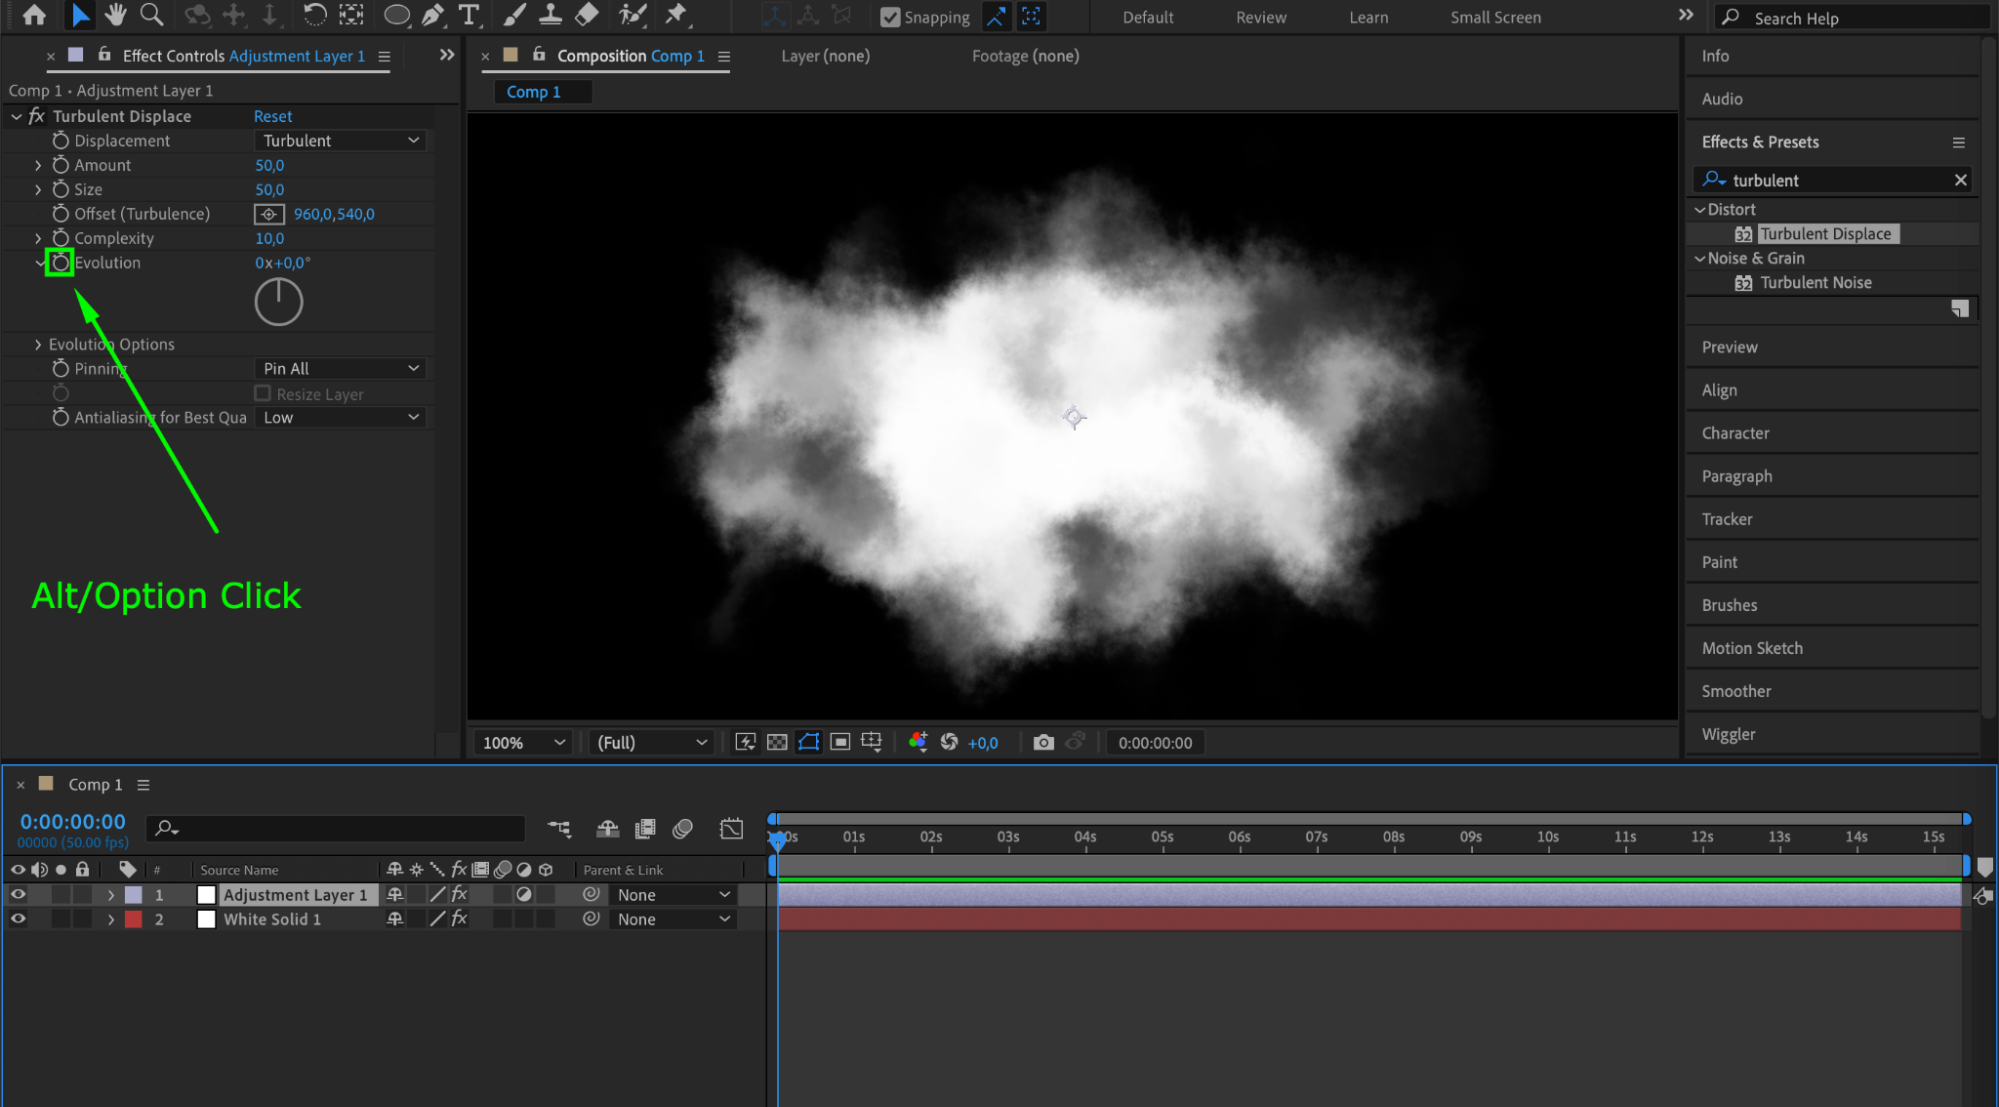
Task: Select the Puppet Pin tool
Action: coord(677,15)
